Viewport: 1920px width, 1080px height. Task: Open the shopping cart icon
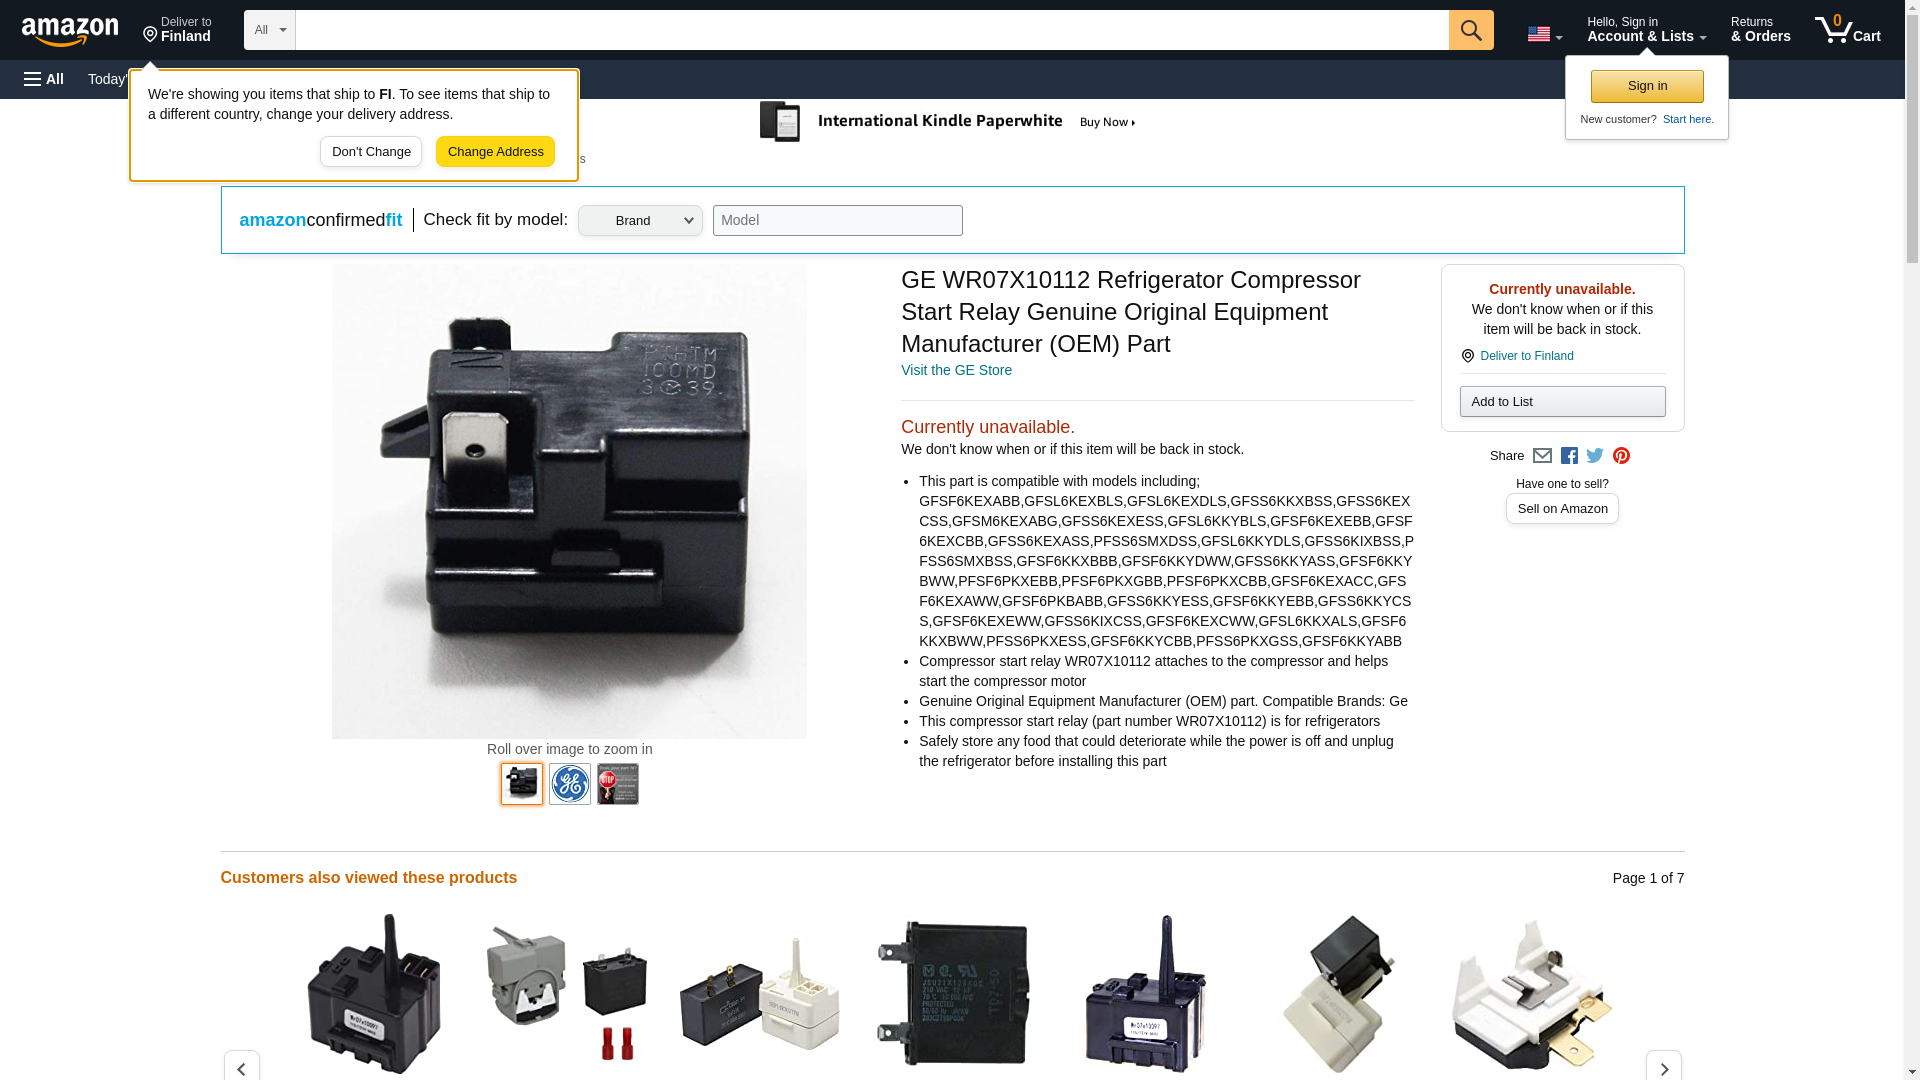coord(1847,30)
